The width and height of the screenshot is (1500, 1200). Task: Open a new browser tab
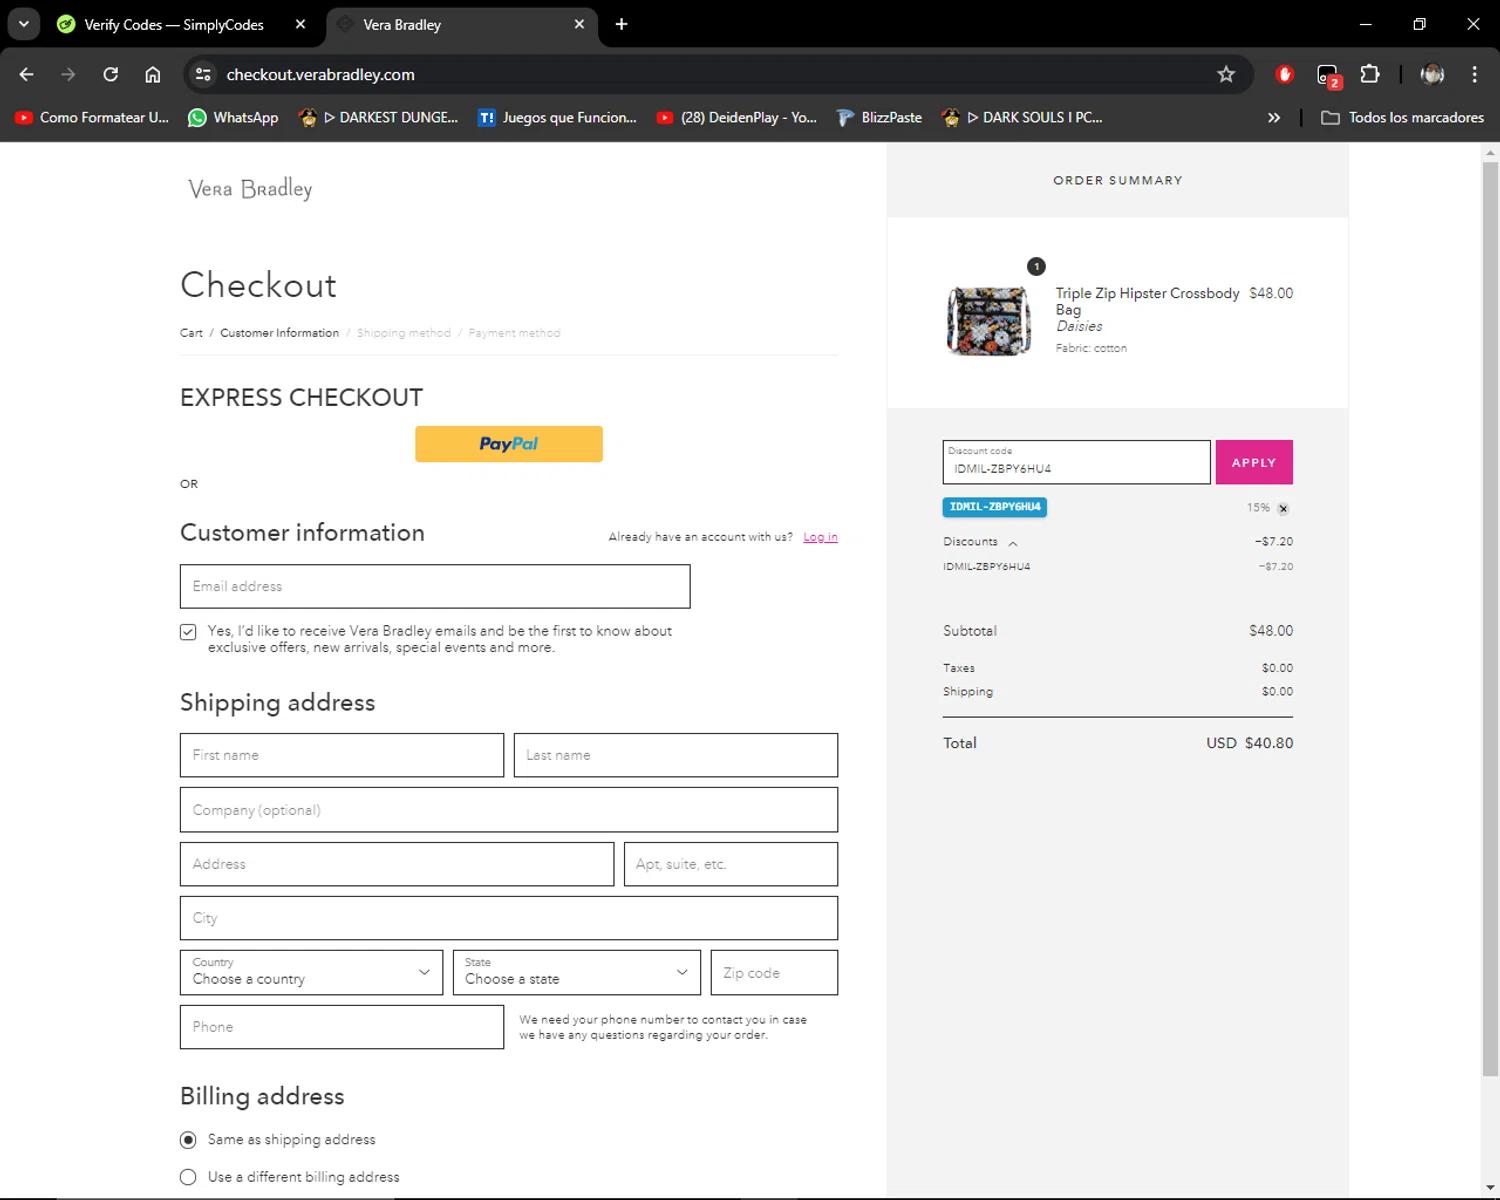pyautogui.click(x=621, y=24)
